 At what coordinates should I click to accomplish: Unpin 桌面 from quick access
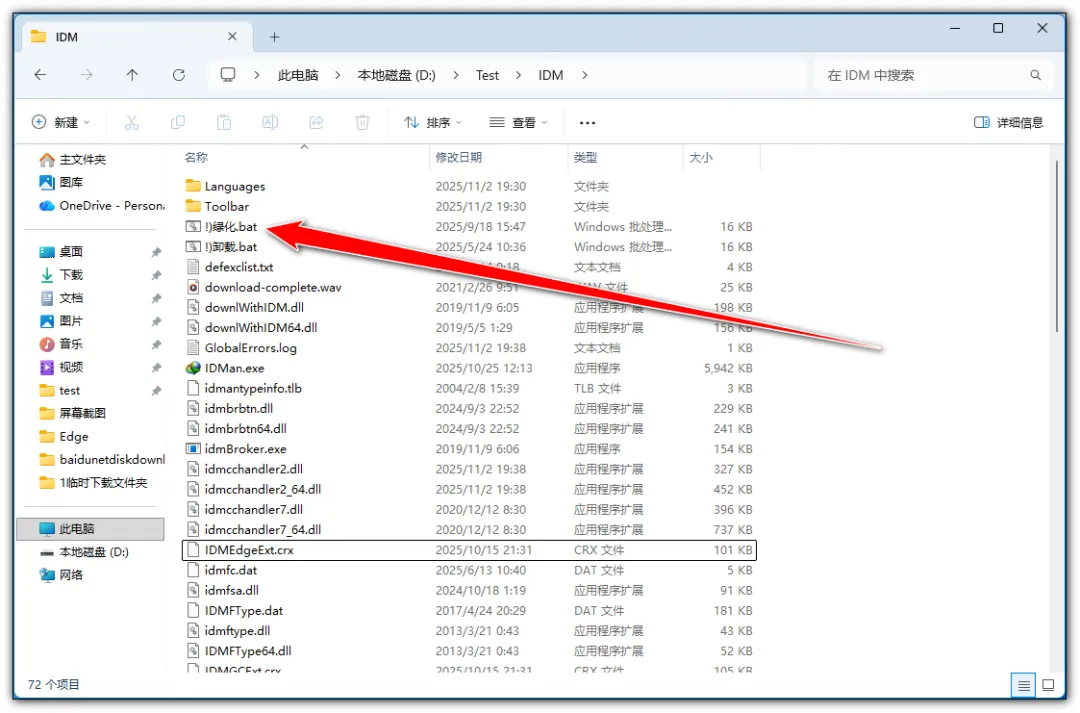[156, 252]
